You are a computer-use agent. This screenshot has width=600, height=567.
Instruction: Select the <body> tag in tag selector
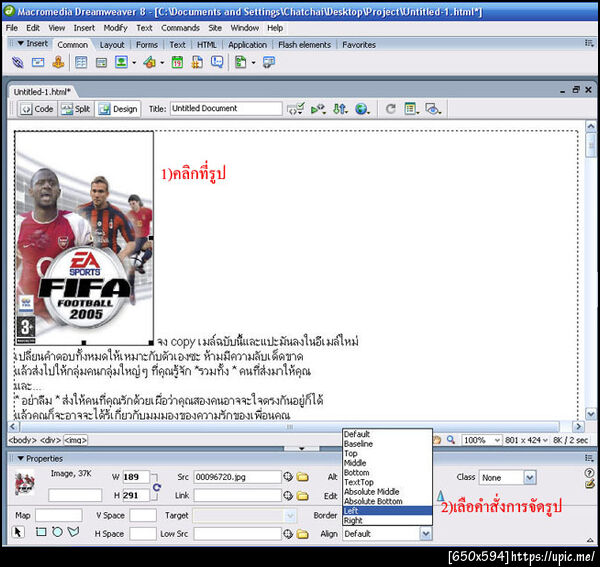[x=23, y=440]
